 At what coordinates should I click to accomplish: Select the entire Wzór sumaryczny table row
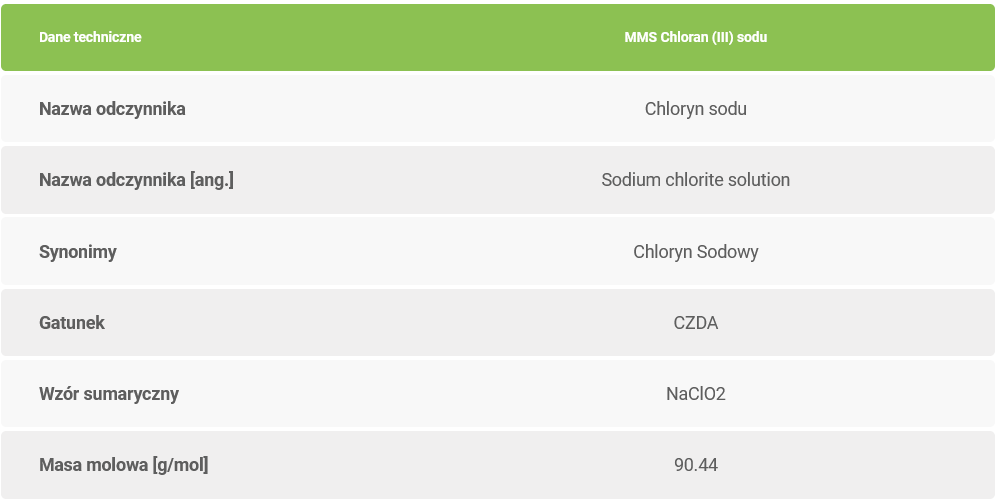tap(400, 394)
